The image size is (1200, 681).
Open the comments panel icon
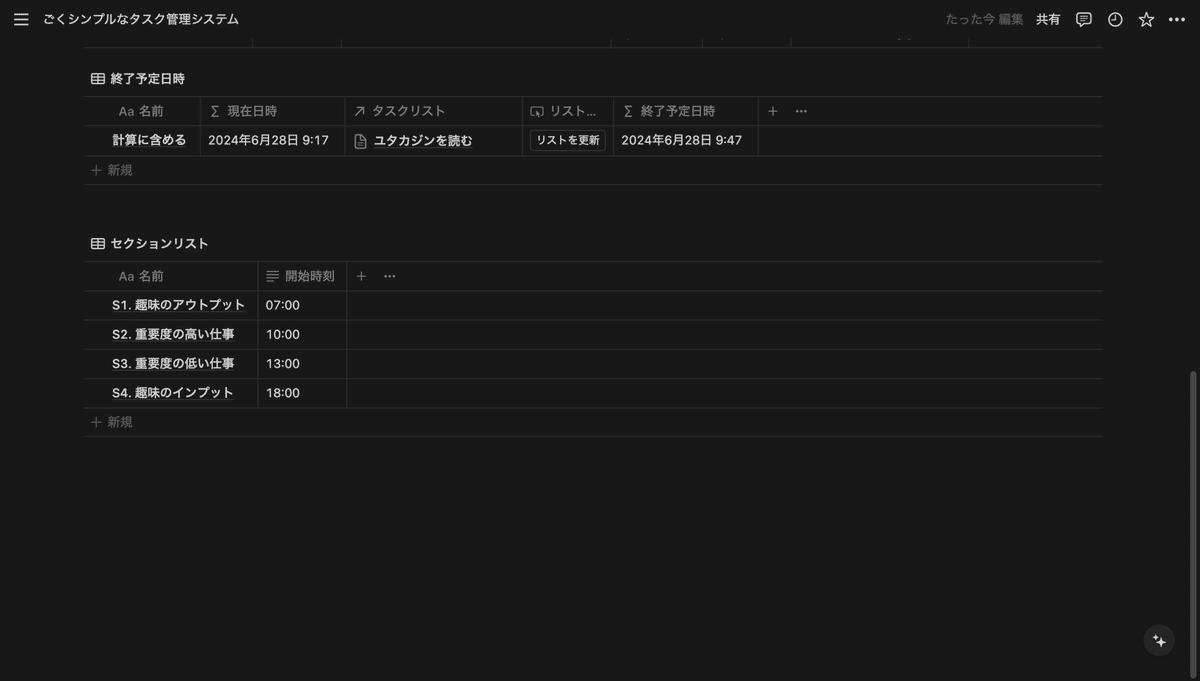click(x=1083, y=19)
